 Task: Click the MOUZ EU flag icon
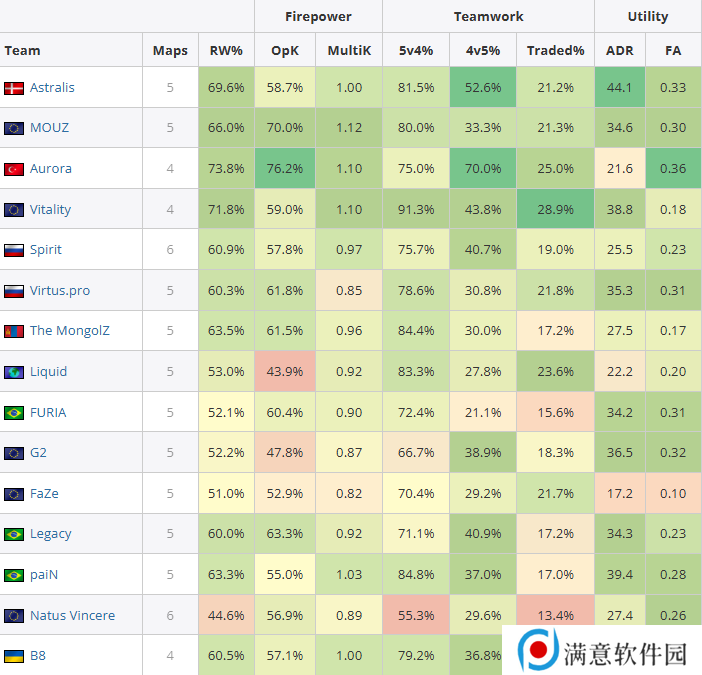tap(14, 128)
